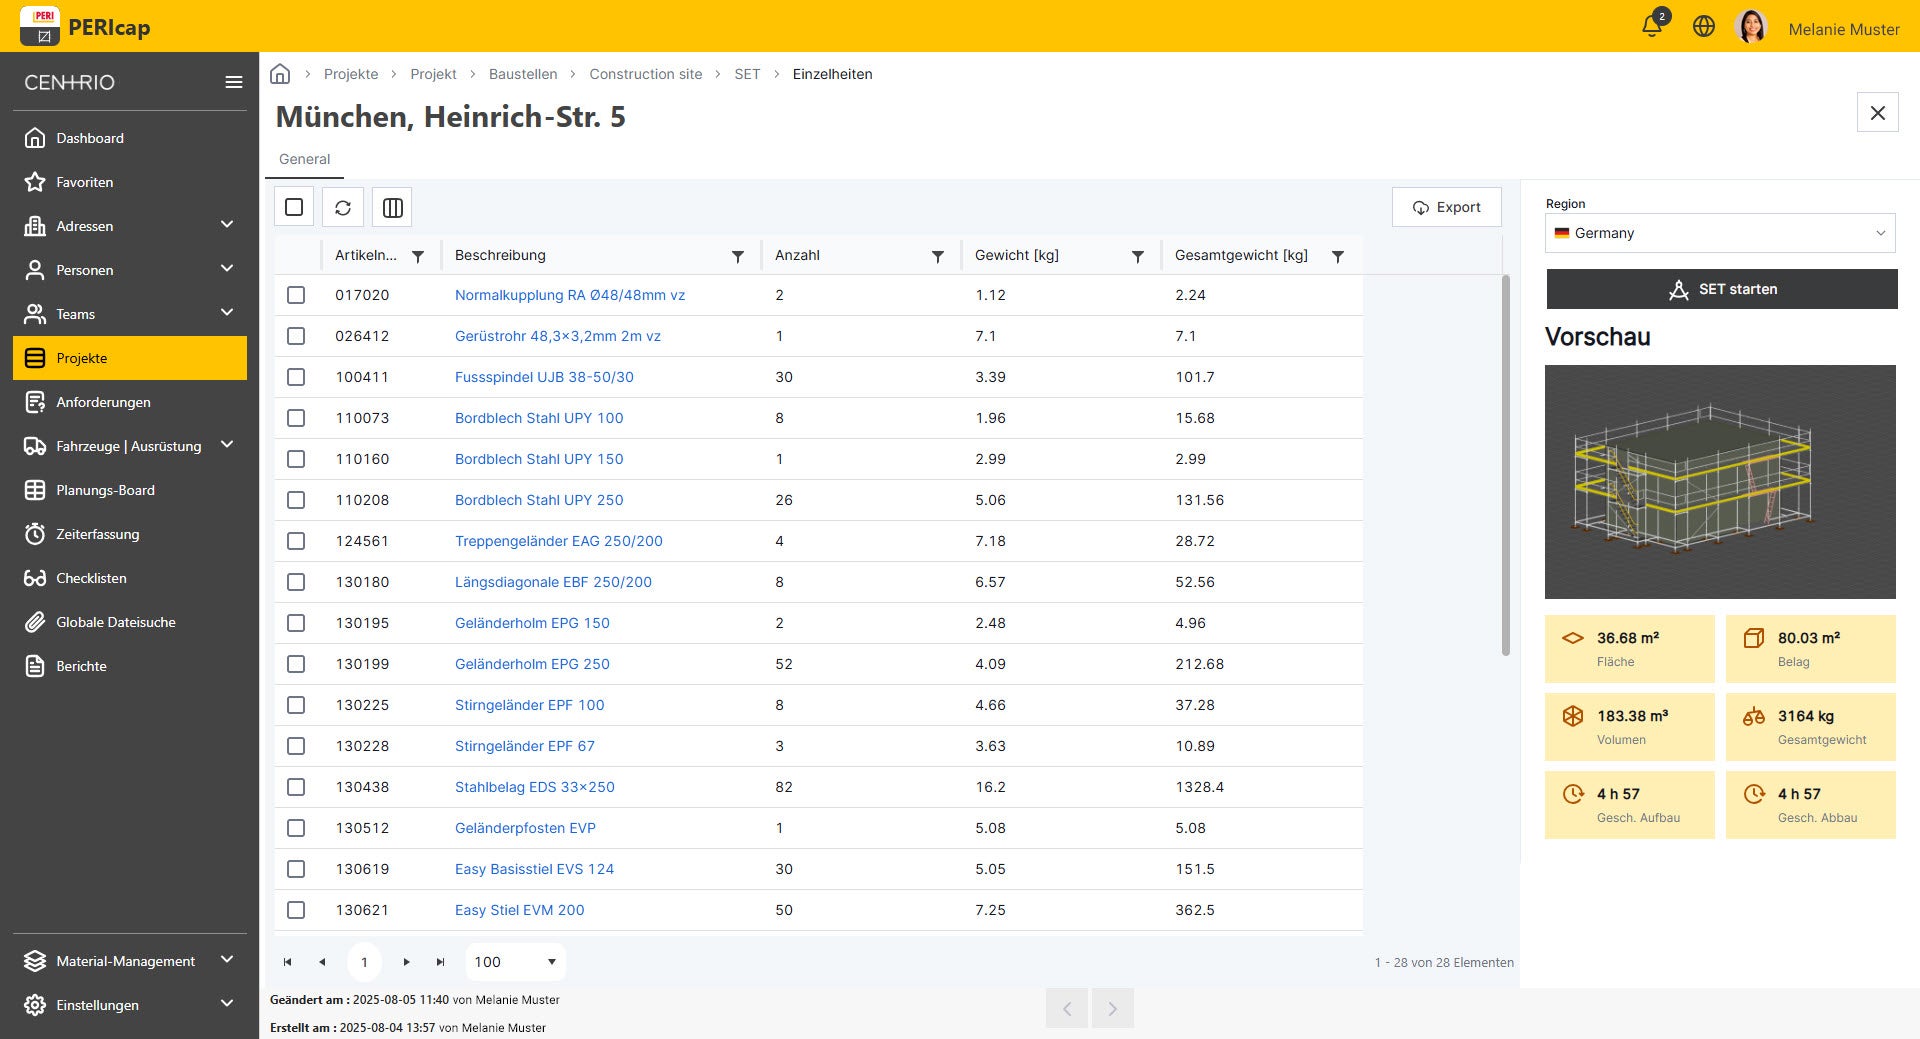Check the row for article 017020
The width and height of the screenshot is (1920, 1039).
click(x=296, y=295)
